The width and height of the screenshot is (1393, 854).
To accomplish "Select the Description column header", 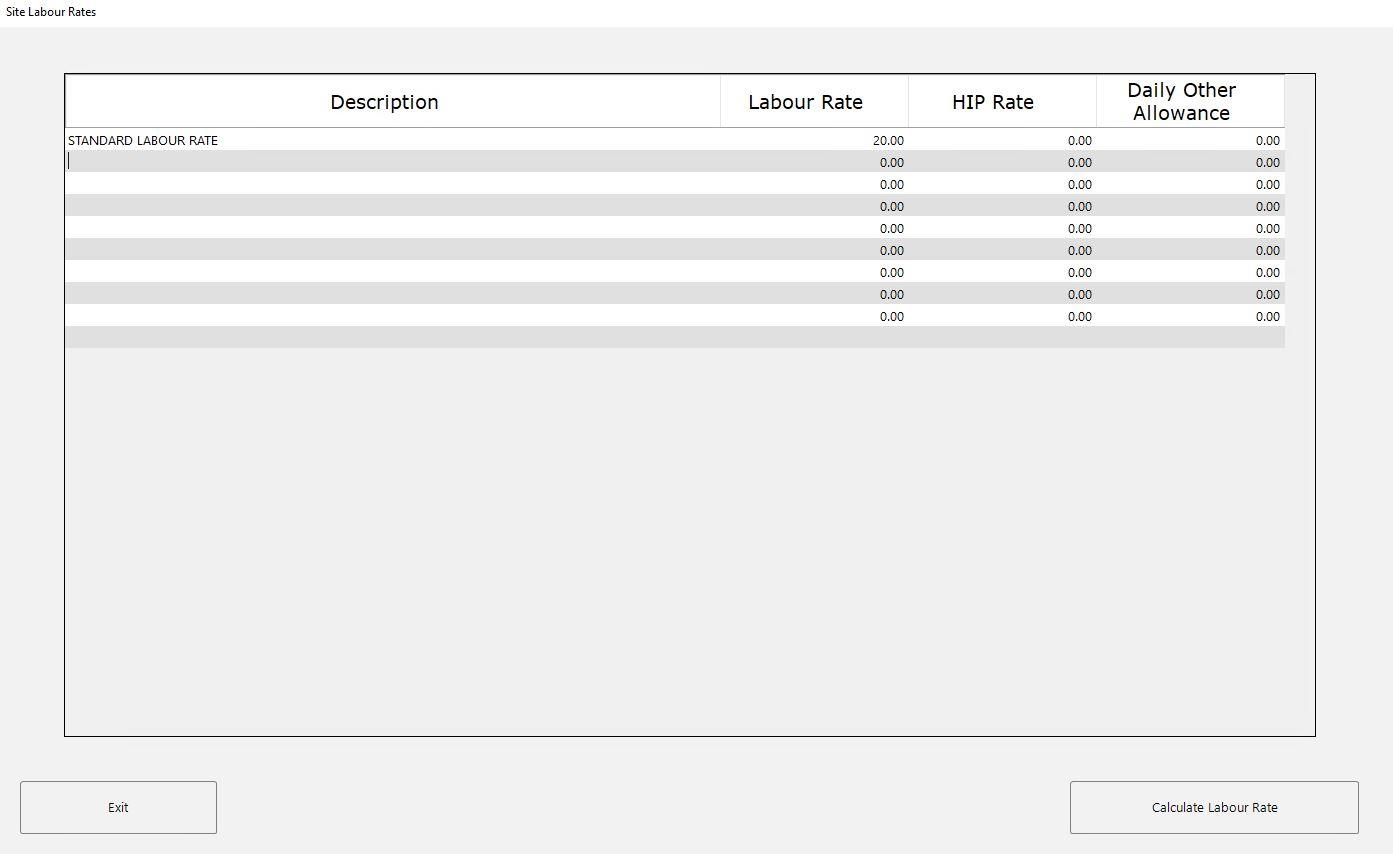I will [384, 101].
